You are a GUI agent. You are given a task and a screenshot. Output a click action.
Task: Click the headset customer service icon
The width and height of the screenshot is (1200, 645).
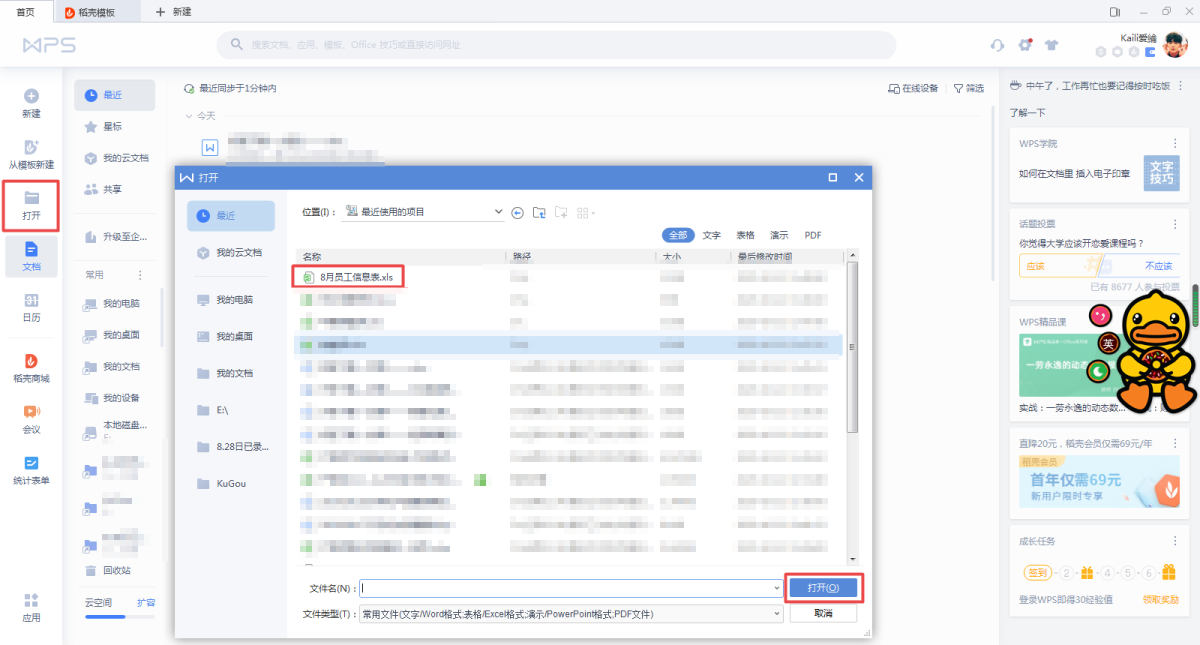(997, 45)
